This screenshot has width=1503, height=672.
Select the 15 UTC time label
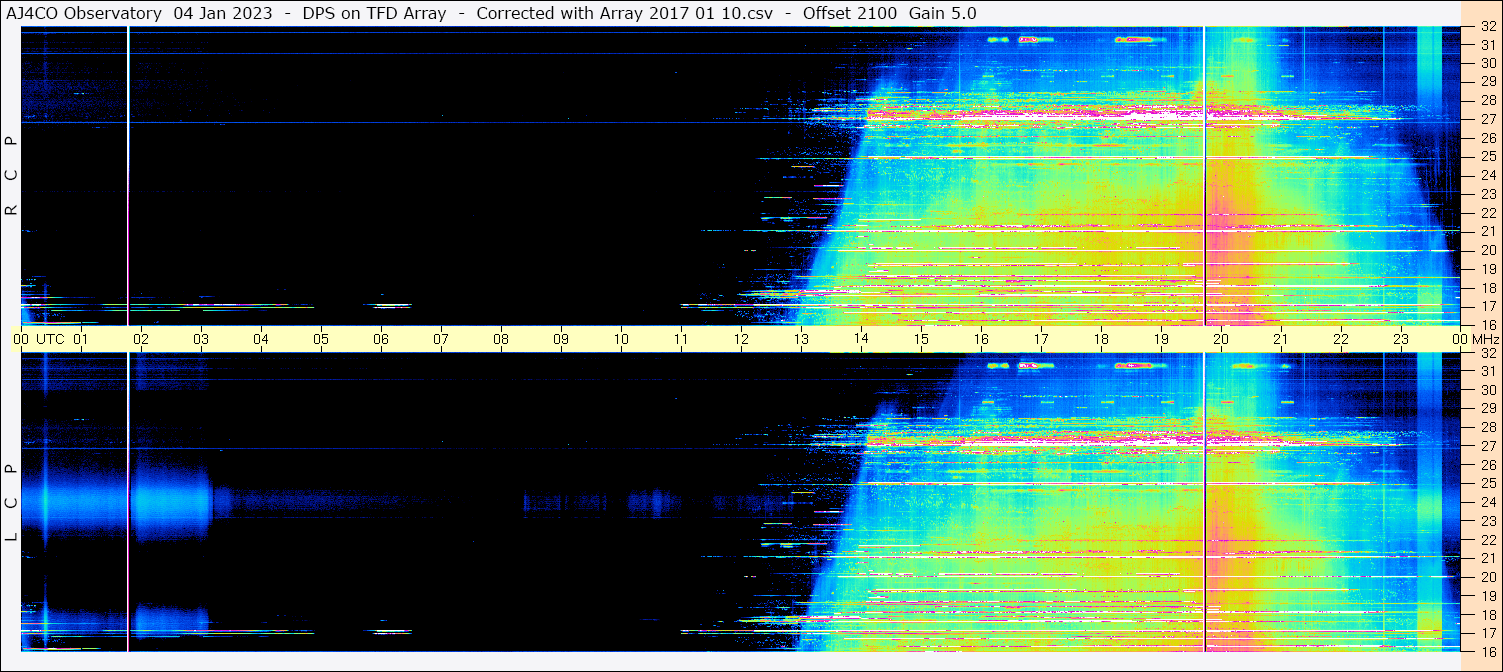click(921, 339)
